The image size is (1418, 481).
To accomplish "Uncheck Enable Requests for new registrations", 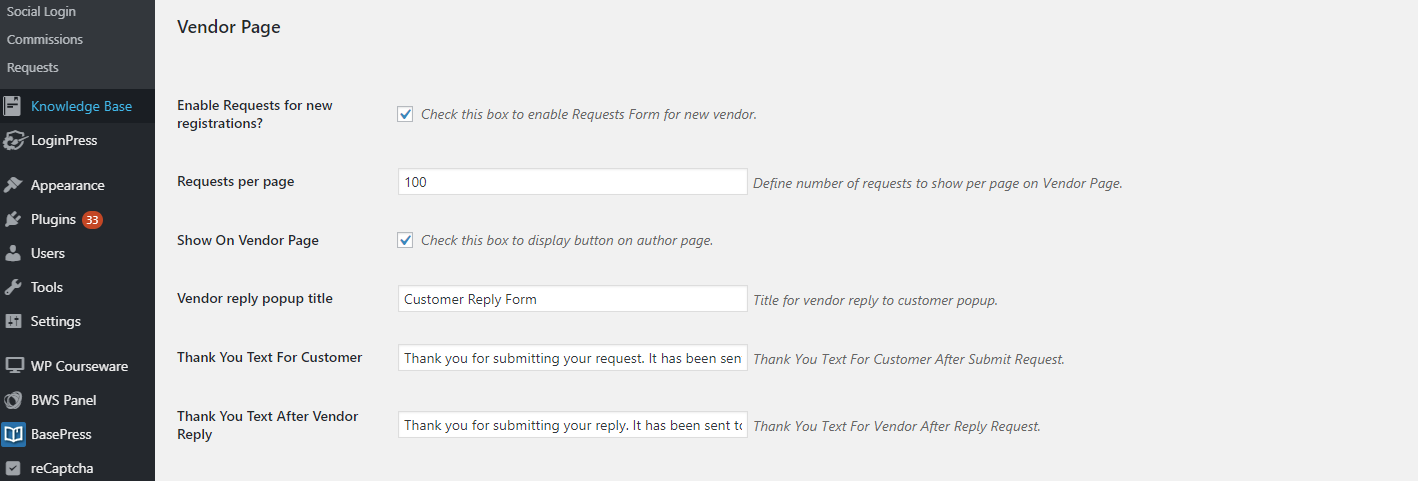I will click(405, 114).
